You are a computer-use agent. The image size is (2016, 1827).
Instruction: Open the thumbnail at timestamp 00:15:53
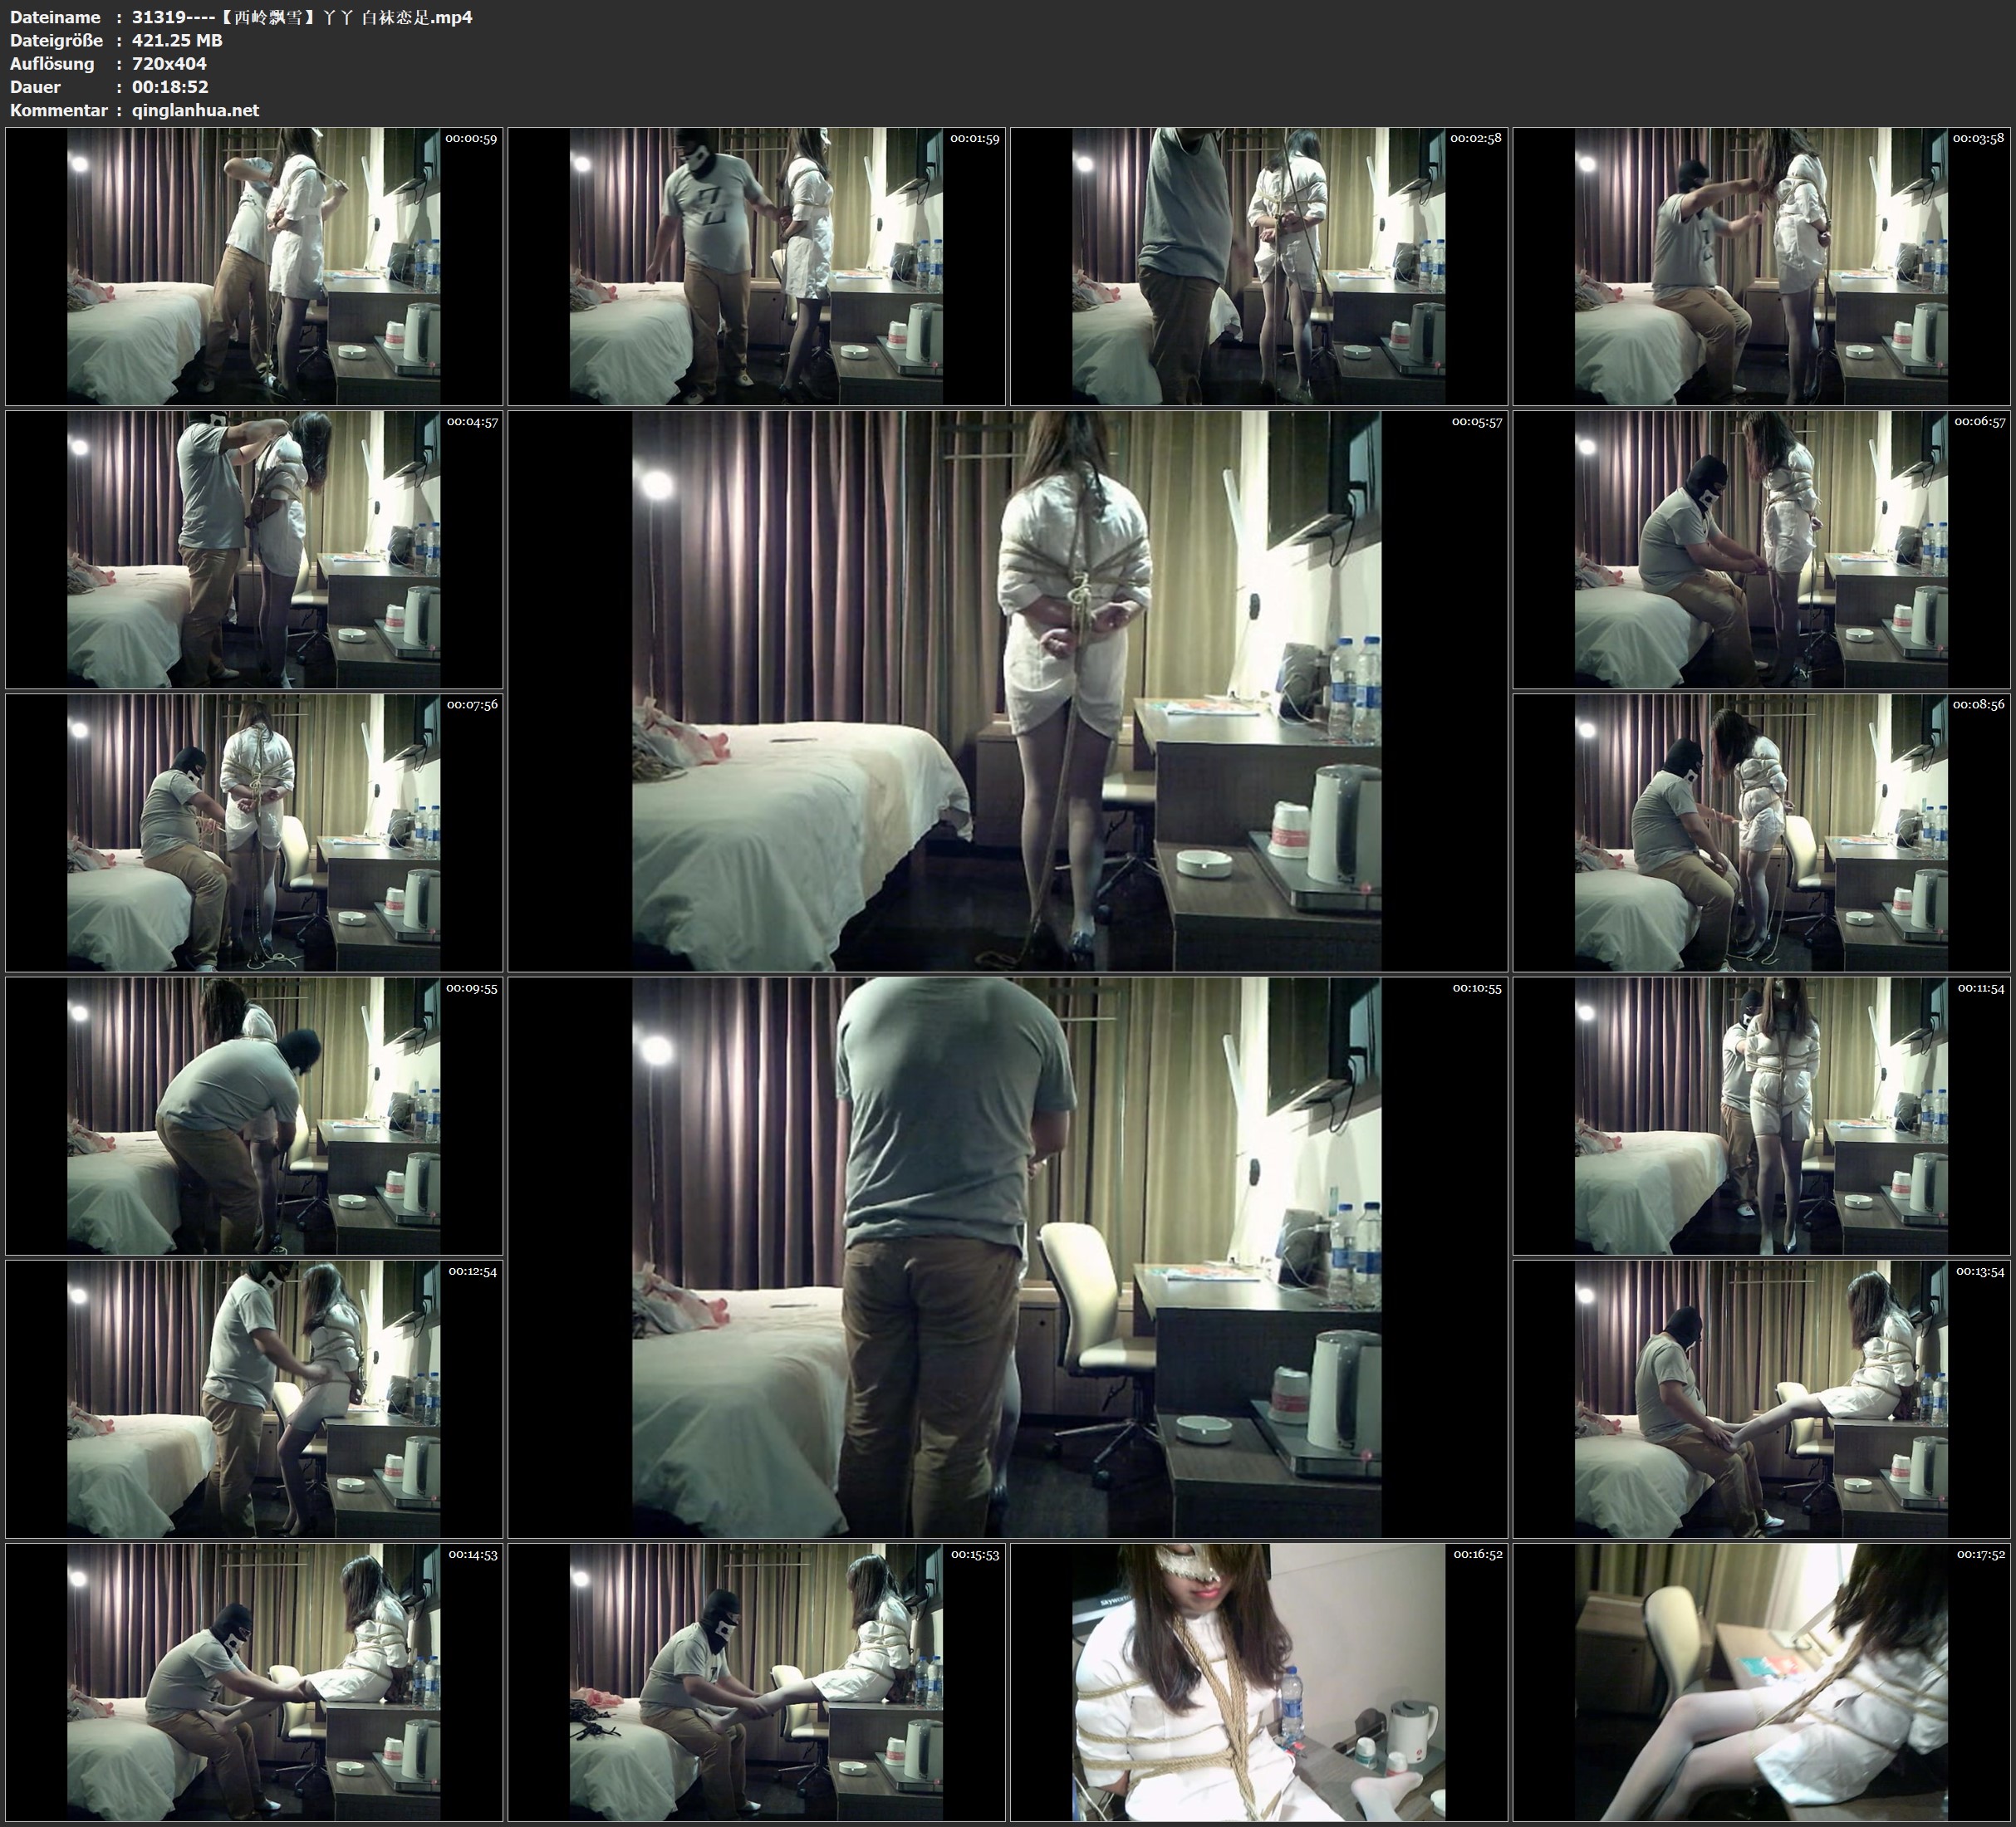(756, 1681)
